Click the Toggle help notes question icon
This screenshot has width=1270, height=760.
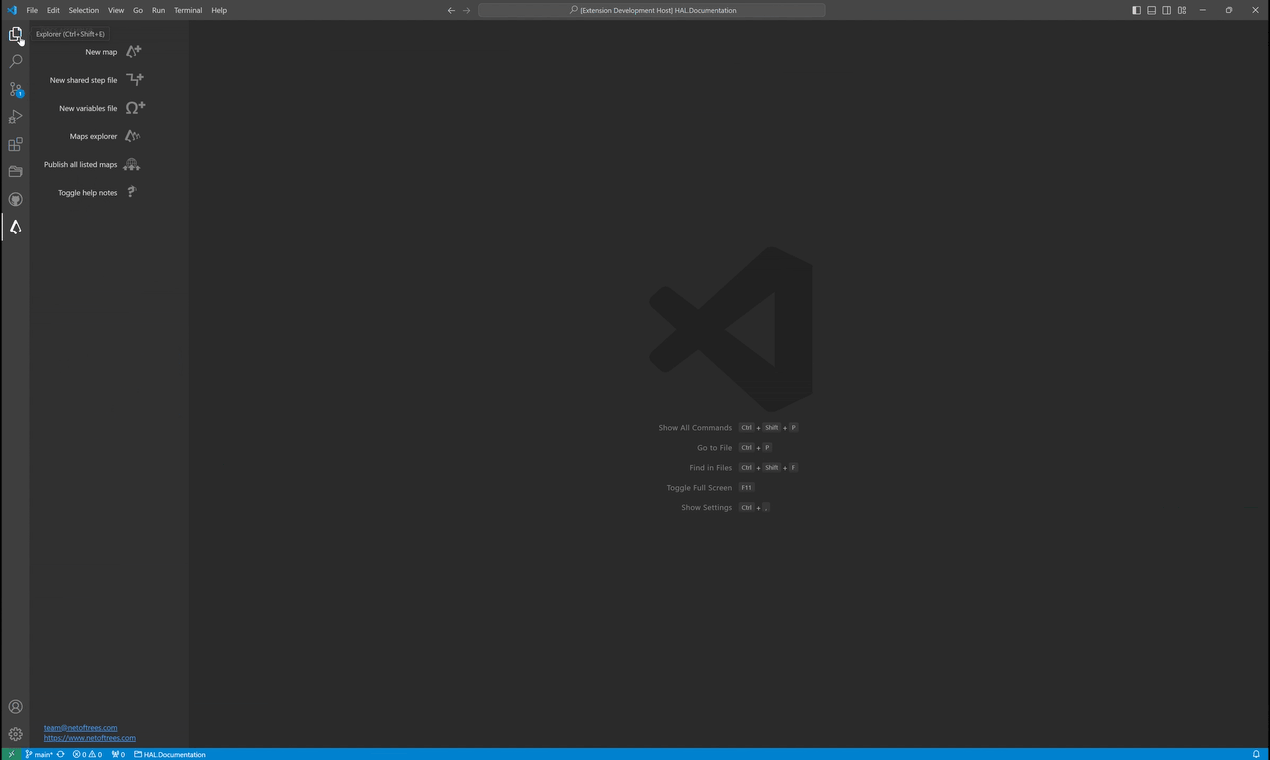pyautogui.click(x=131, y=192)
